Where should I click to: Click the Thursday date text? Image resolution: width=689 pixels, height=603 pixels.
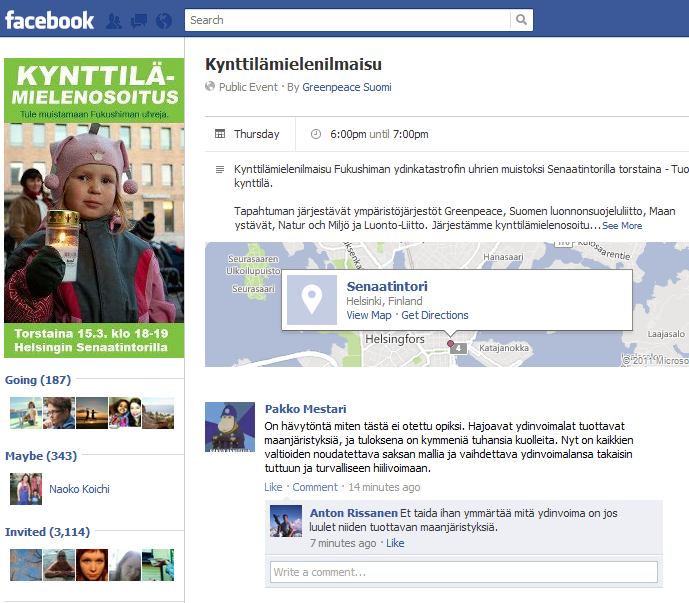pos(257,134)
